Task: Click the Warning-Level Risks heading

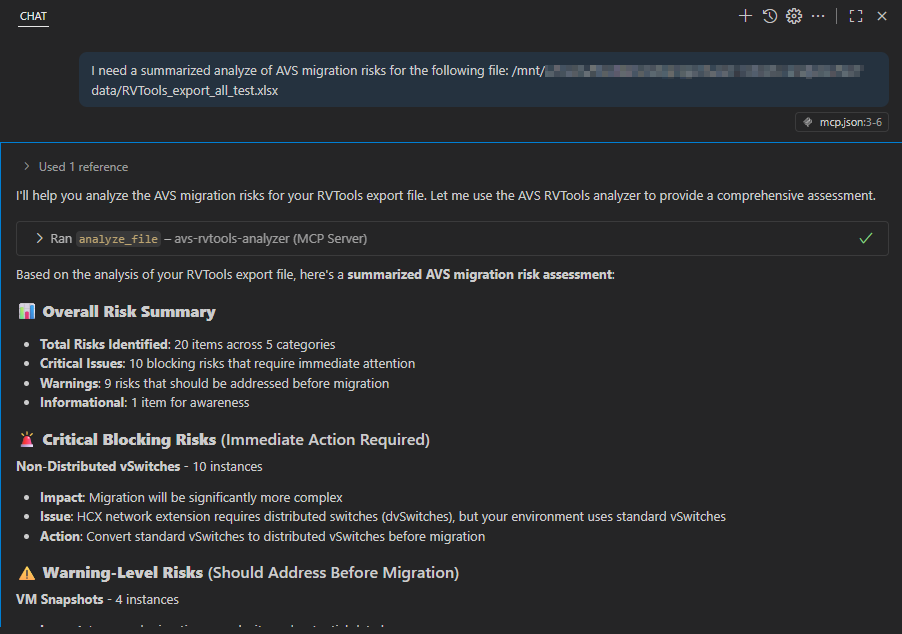Action: coord(251,573)
